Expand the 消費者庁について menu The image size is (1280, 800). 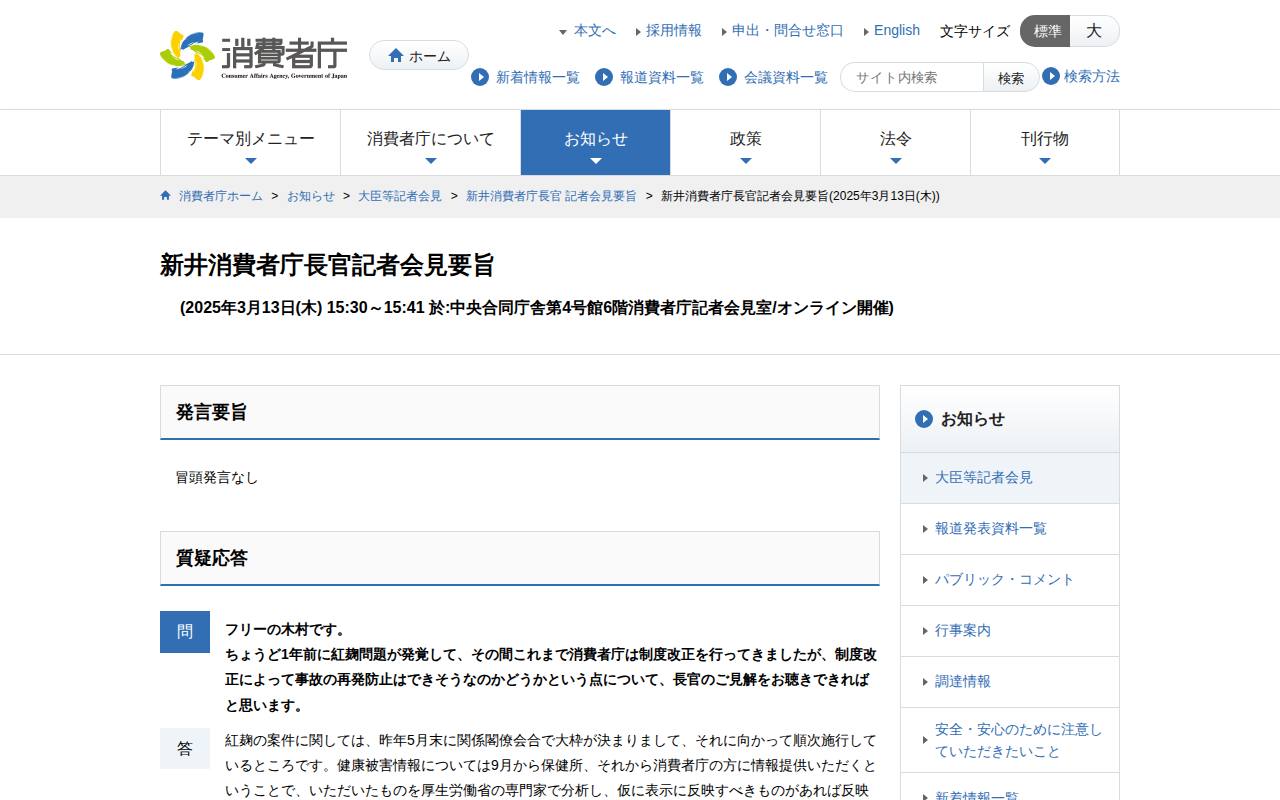(430, 142)
